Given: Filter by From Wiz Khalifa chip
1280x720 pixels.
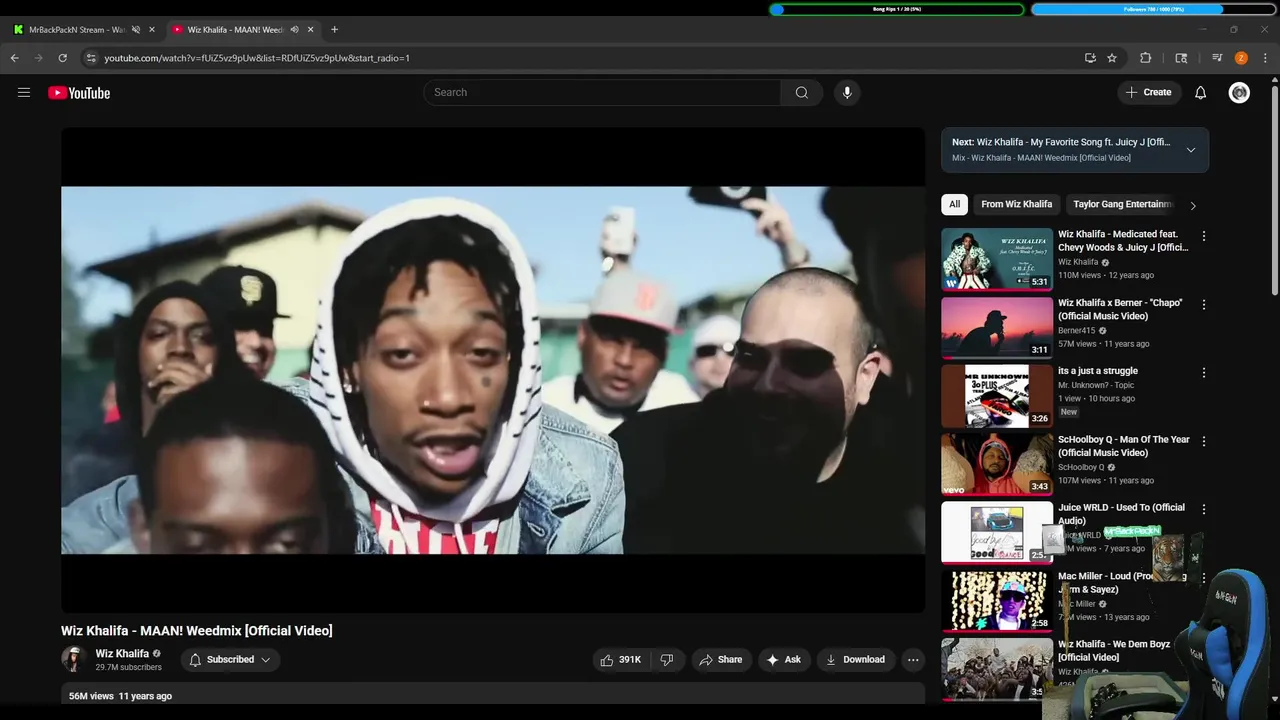Looking at the screenshot, I should pos(1016,204).
